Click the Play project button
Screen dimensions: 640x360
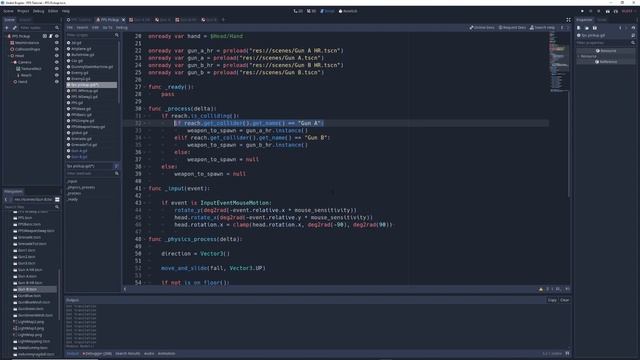tap(582, 11)
